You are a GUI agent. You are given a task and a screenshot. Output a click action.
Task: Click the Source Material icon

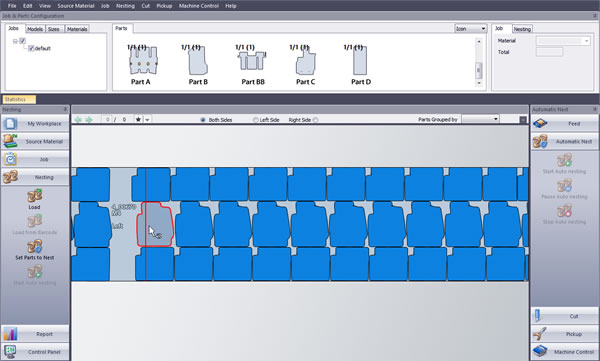click(x=10, y=141)
